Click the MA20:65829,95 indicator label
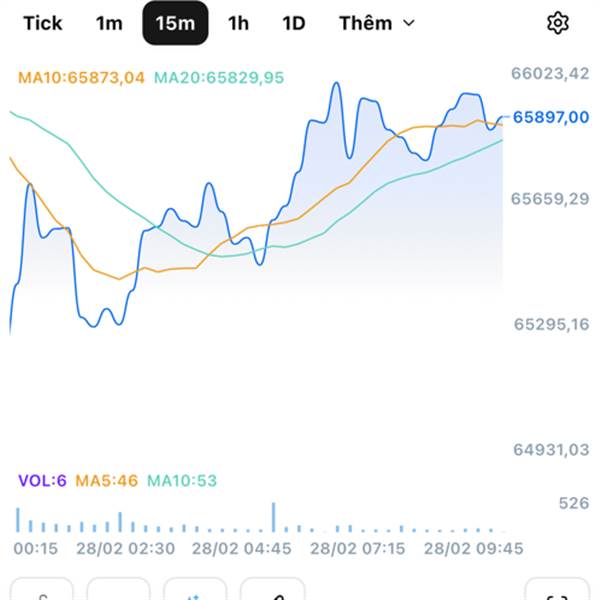This screenshot has height=600, width=600. [x=218, y=76]
